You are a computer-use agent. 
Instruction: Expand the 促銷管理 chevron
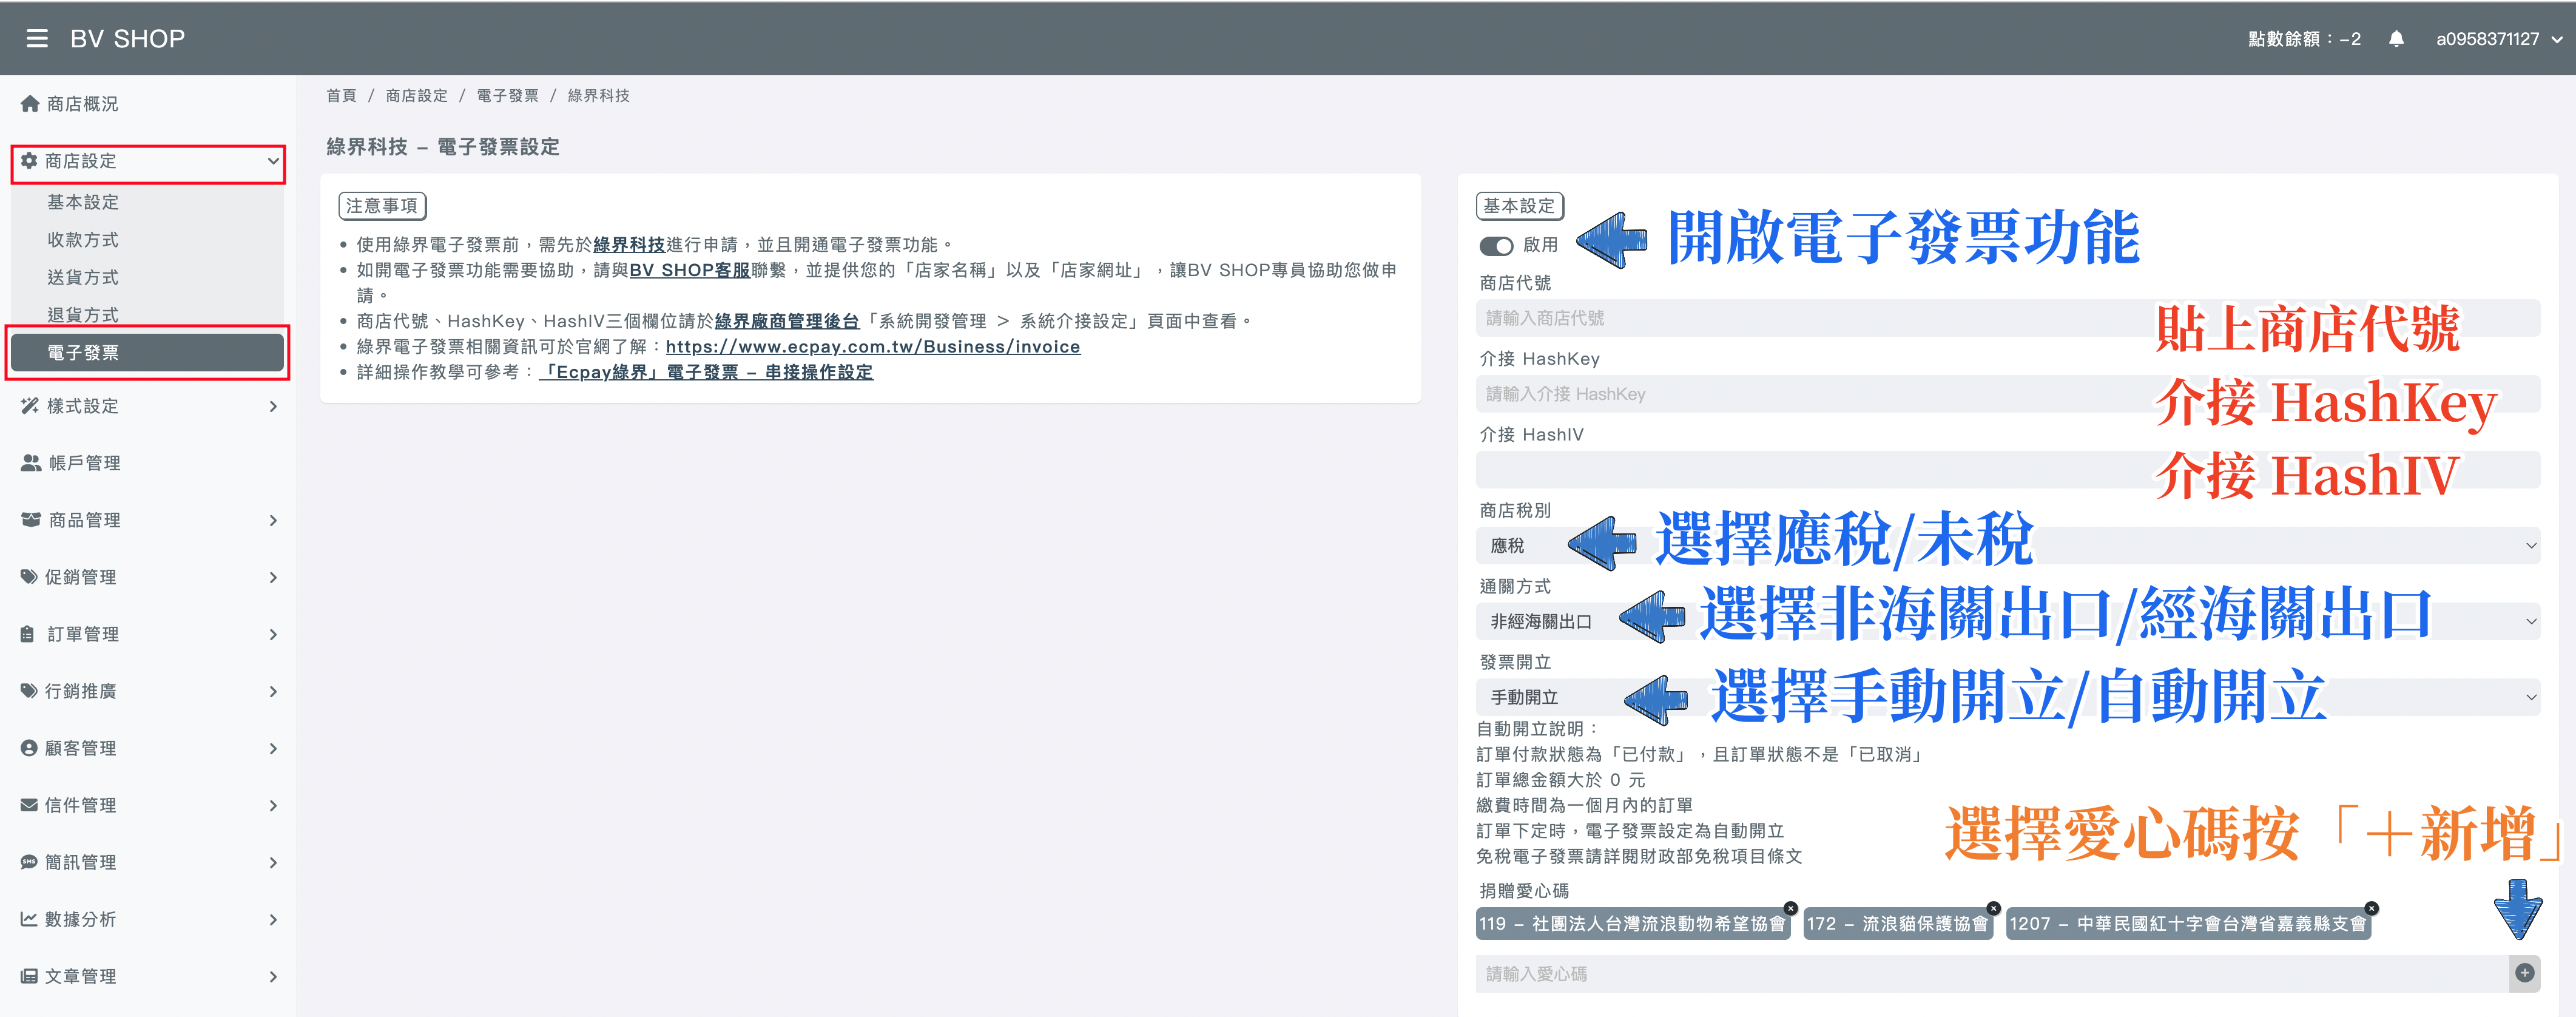pyautogui.click(x=273, y=577)
